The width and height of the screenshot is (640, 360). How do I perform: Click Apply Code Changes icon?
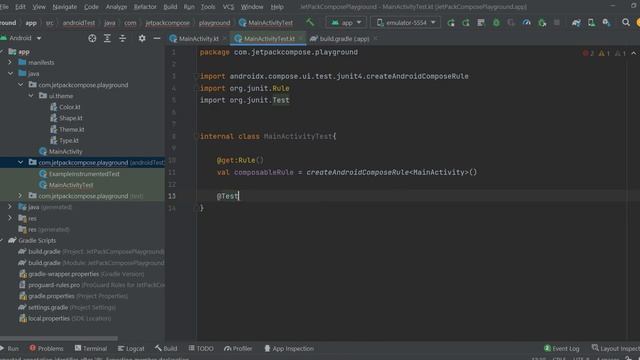pos(481,23)
